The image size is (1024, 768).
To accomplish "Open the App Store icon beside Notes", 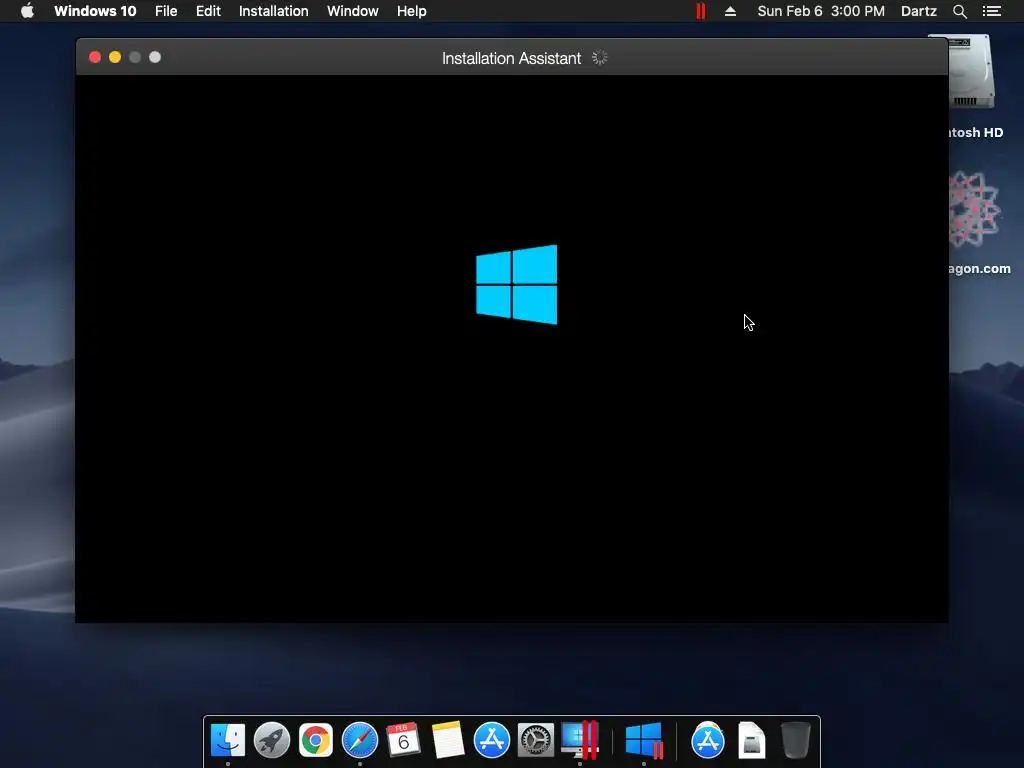I will click(x=491, y=740).
